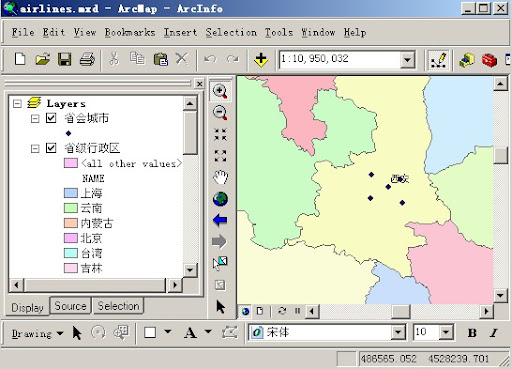Open the Drawing menu button
Image resolution: width=512 pixels, height=369 pixels.
click(x=37, y=333)
